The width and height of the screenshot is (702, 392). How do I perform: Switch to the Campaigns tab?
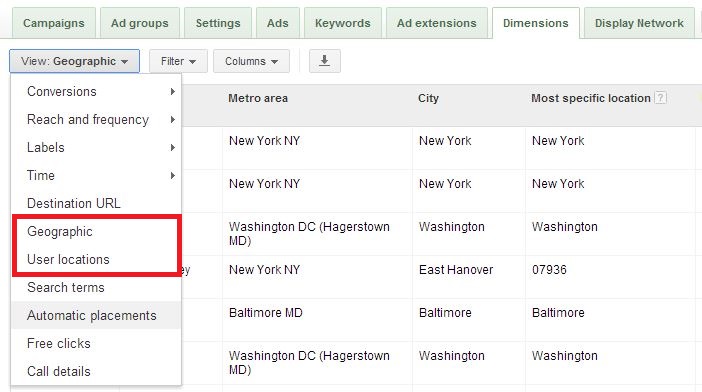(x=54, y=23)
